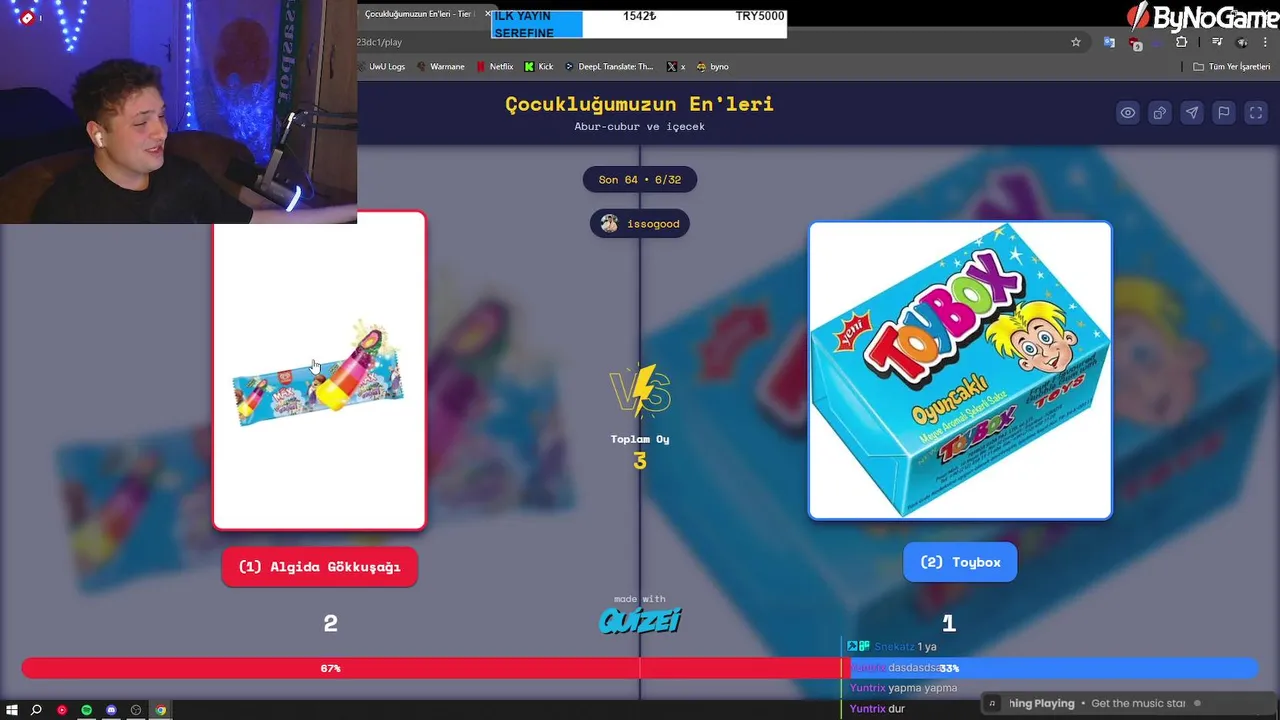Image resolution: width=1280 pixels, height=720 pixels.
Task: Select the Algida Gökkuşağı ice cream image card
Action: pos(319,370)
